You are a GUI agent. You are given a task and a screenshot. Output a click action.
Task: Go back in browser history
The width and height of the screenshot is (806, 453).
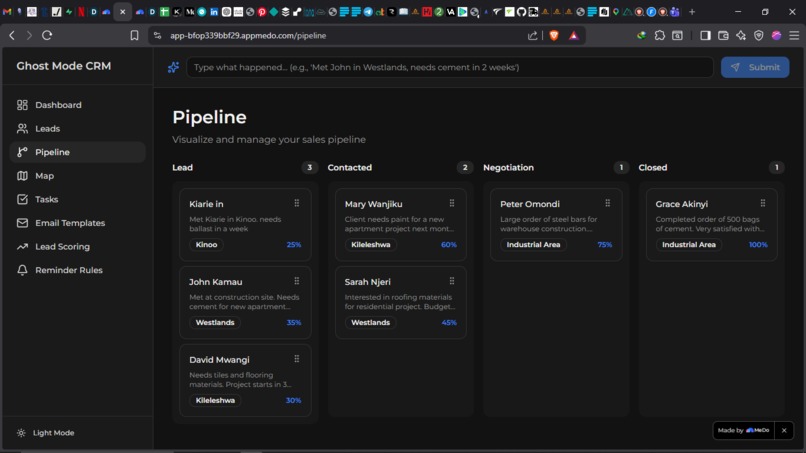pos(12,35)
